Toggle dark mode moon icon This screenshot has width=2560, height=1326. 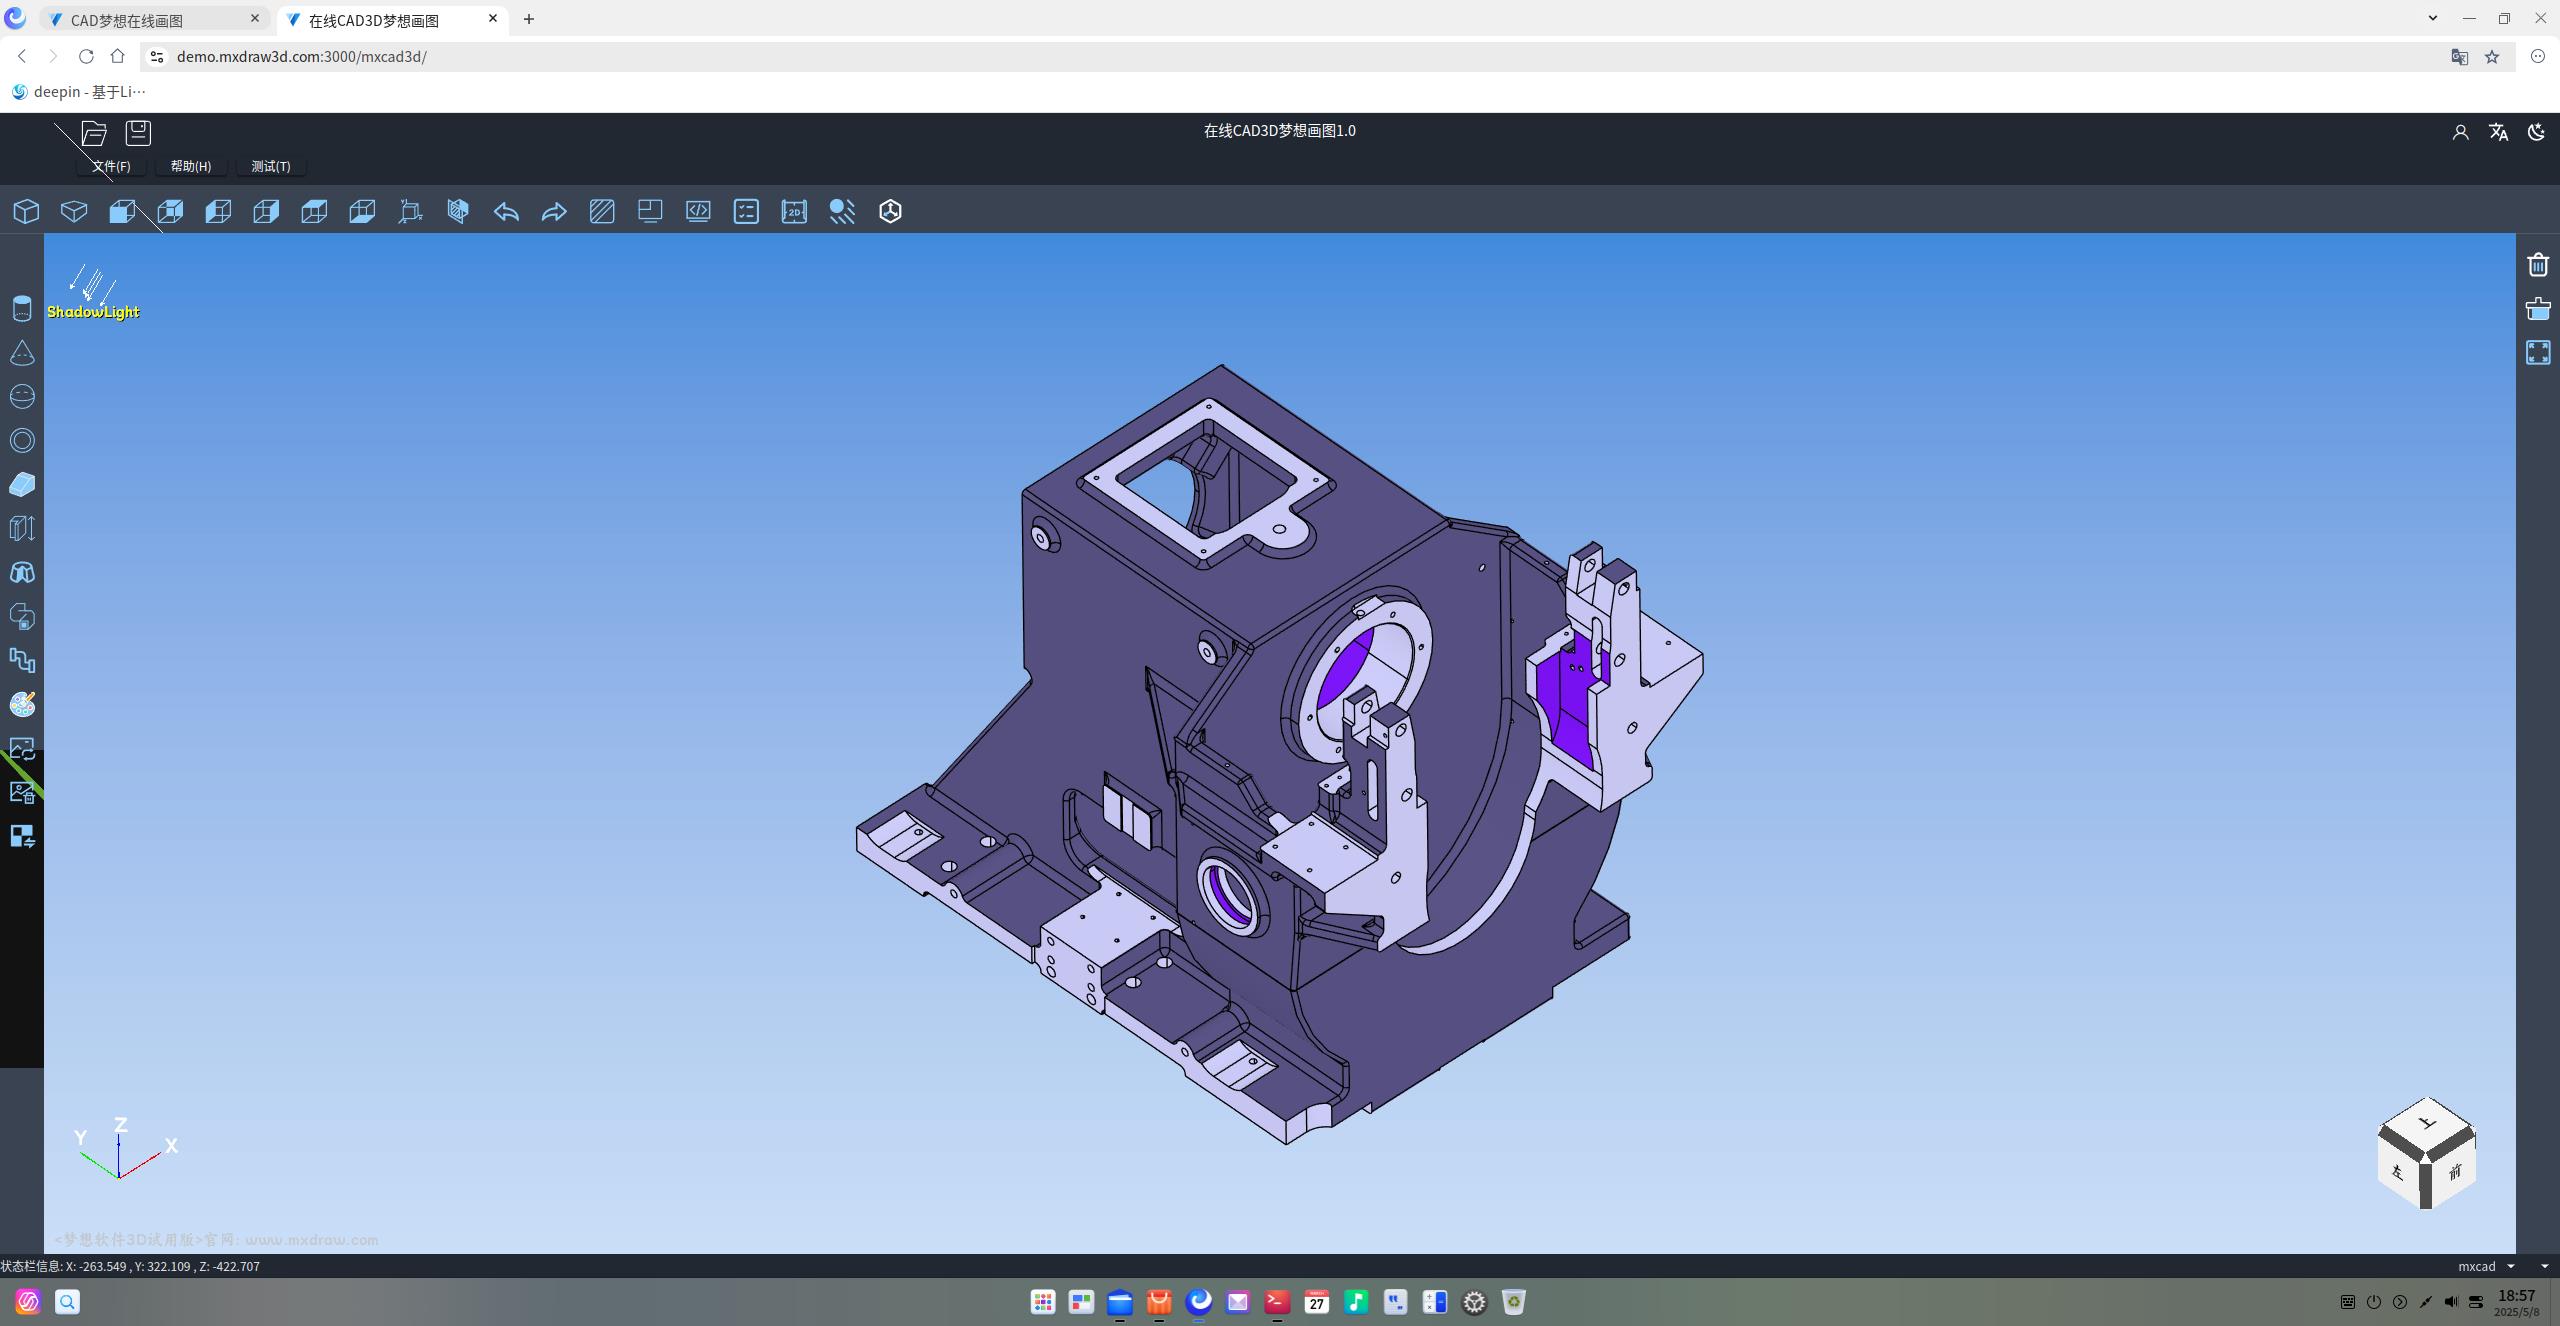point(2536,132)
